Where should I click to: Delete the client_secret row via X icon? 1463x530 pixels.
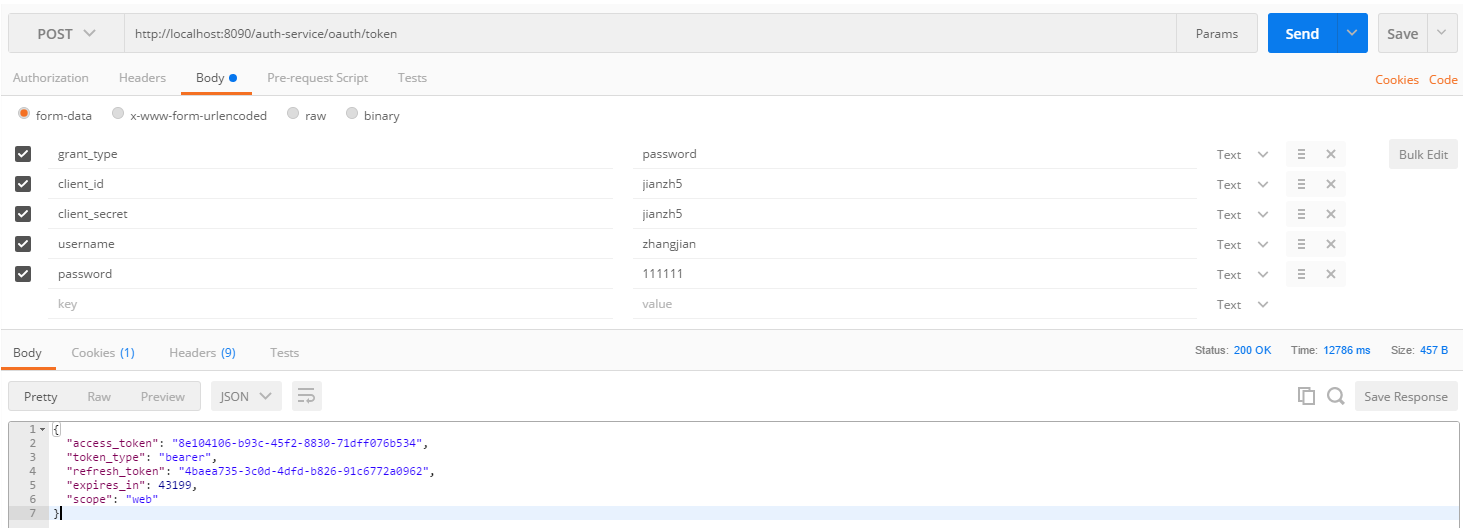click(1331, 214)
